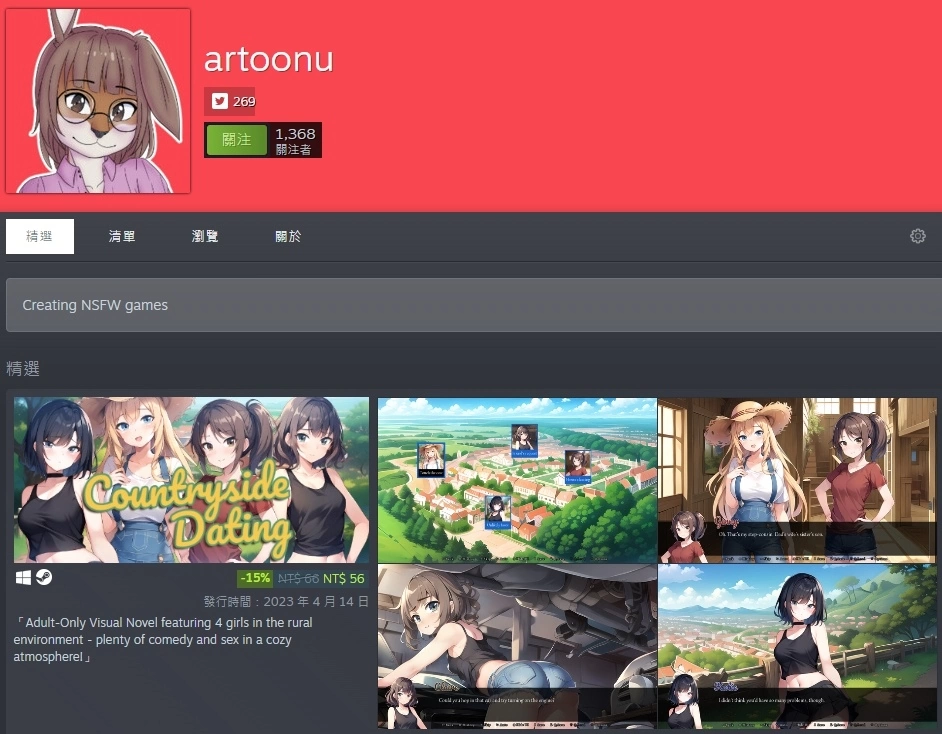Click the -15% discount badge
Viewport: 942px width, 734px height.
(x=255, y=578)
